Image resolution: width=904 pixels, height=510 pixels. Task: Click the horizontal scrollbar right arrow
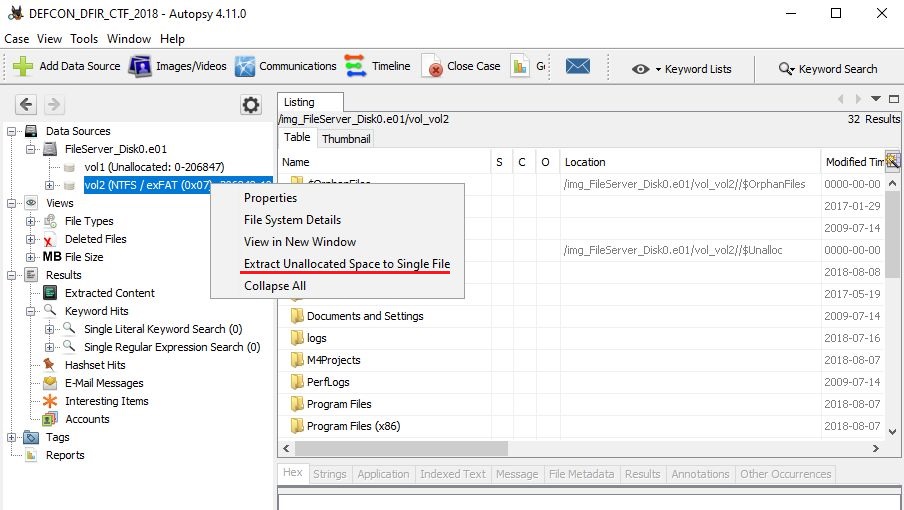click(x=876, y=448)
